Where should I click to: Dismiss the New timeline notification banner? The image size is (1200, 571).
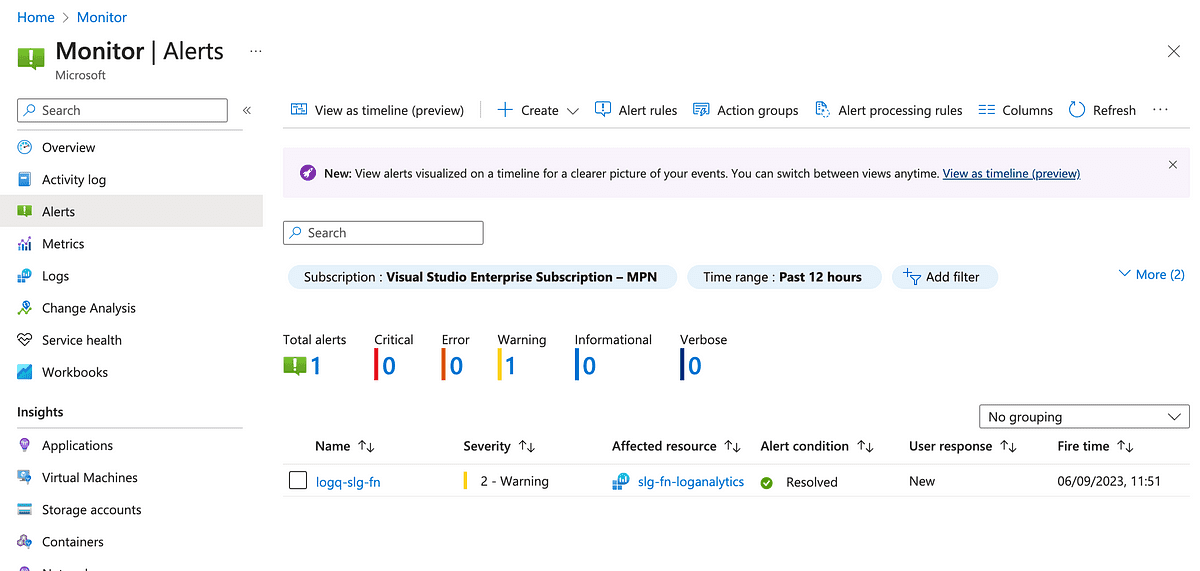[x=1173, y=164]
